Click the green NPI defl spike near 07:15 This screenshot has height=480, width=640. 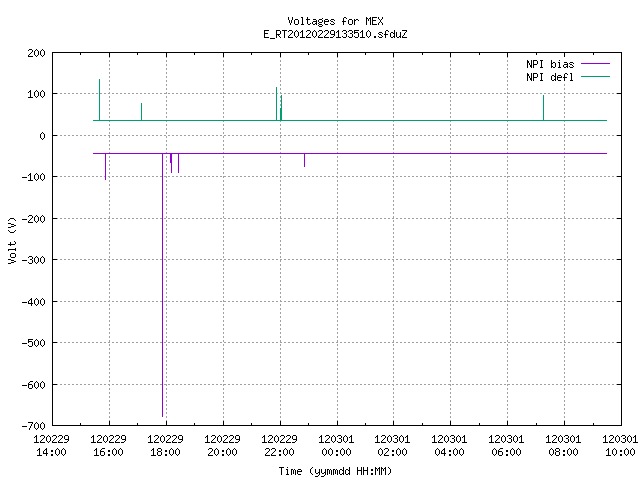tap(543, 108)
